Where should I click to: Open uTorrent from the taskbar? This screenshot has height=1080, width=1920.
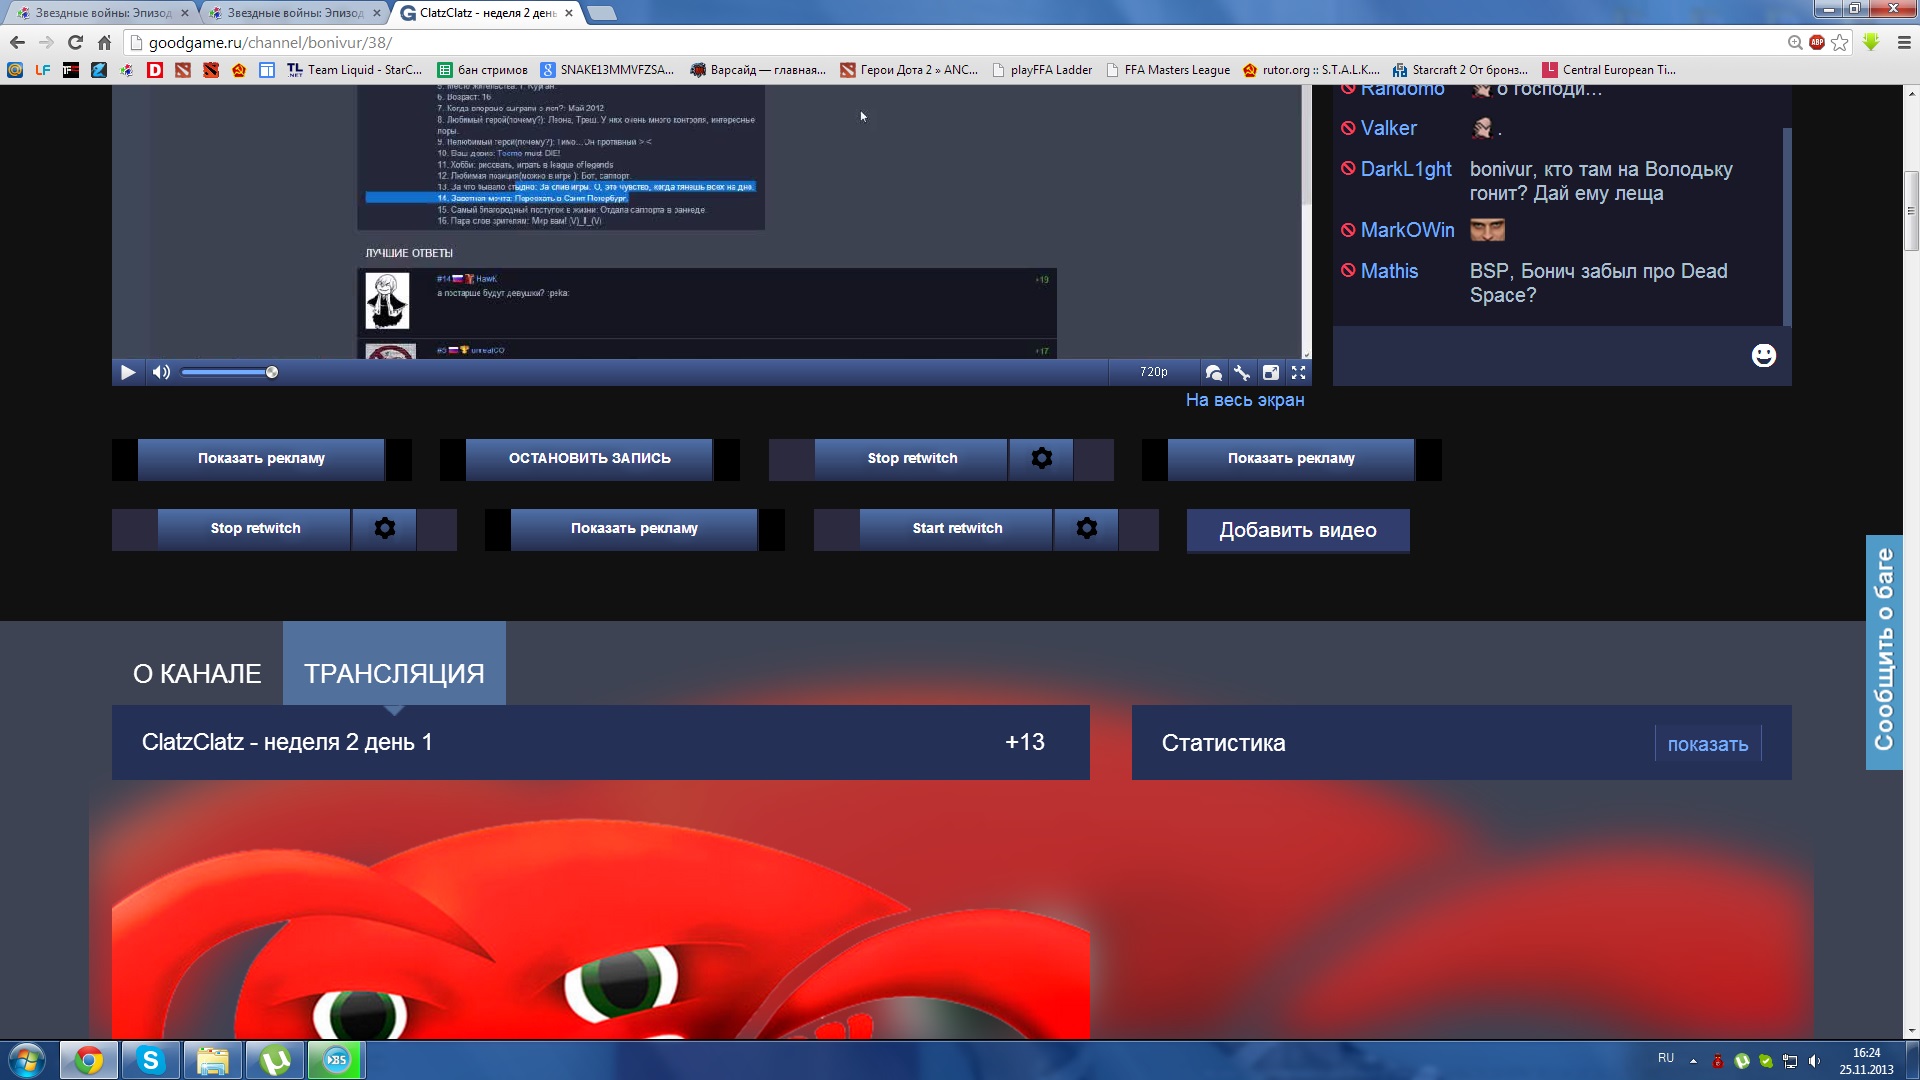click(274, 1060)
